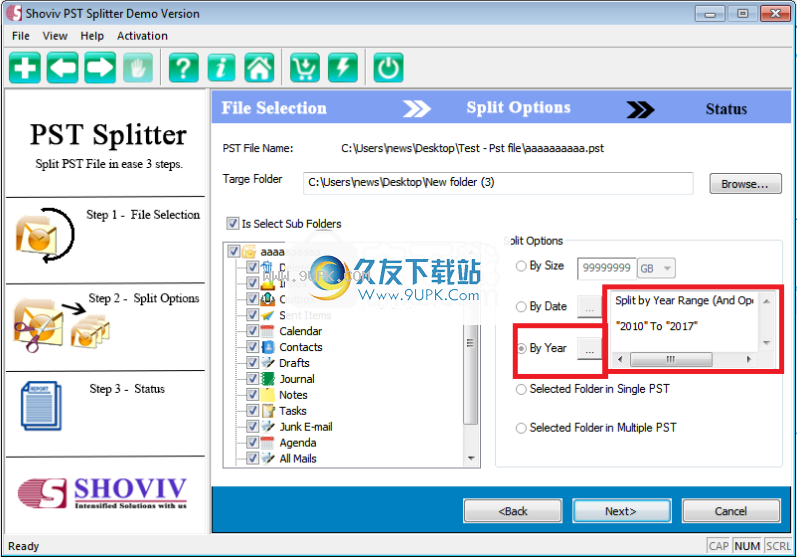This screenshot has height=557, width=797.
Task: Select the Drafts folder name in tree
Action: coord(294,363)
